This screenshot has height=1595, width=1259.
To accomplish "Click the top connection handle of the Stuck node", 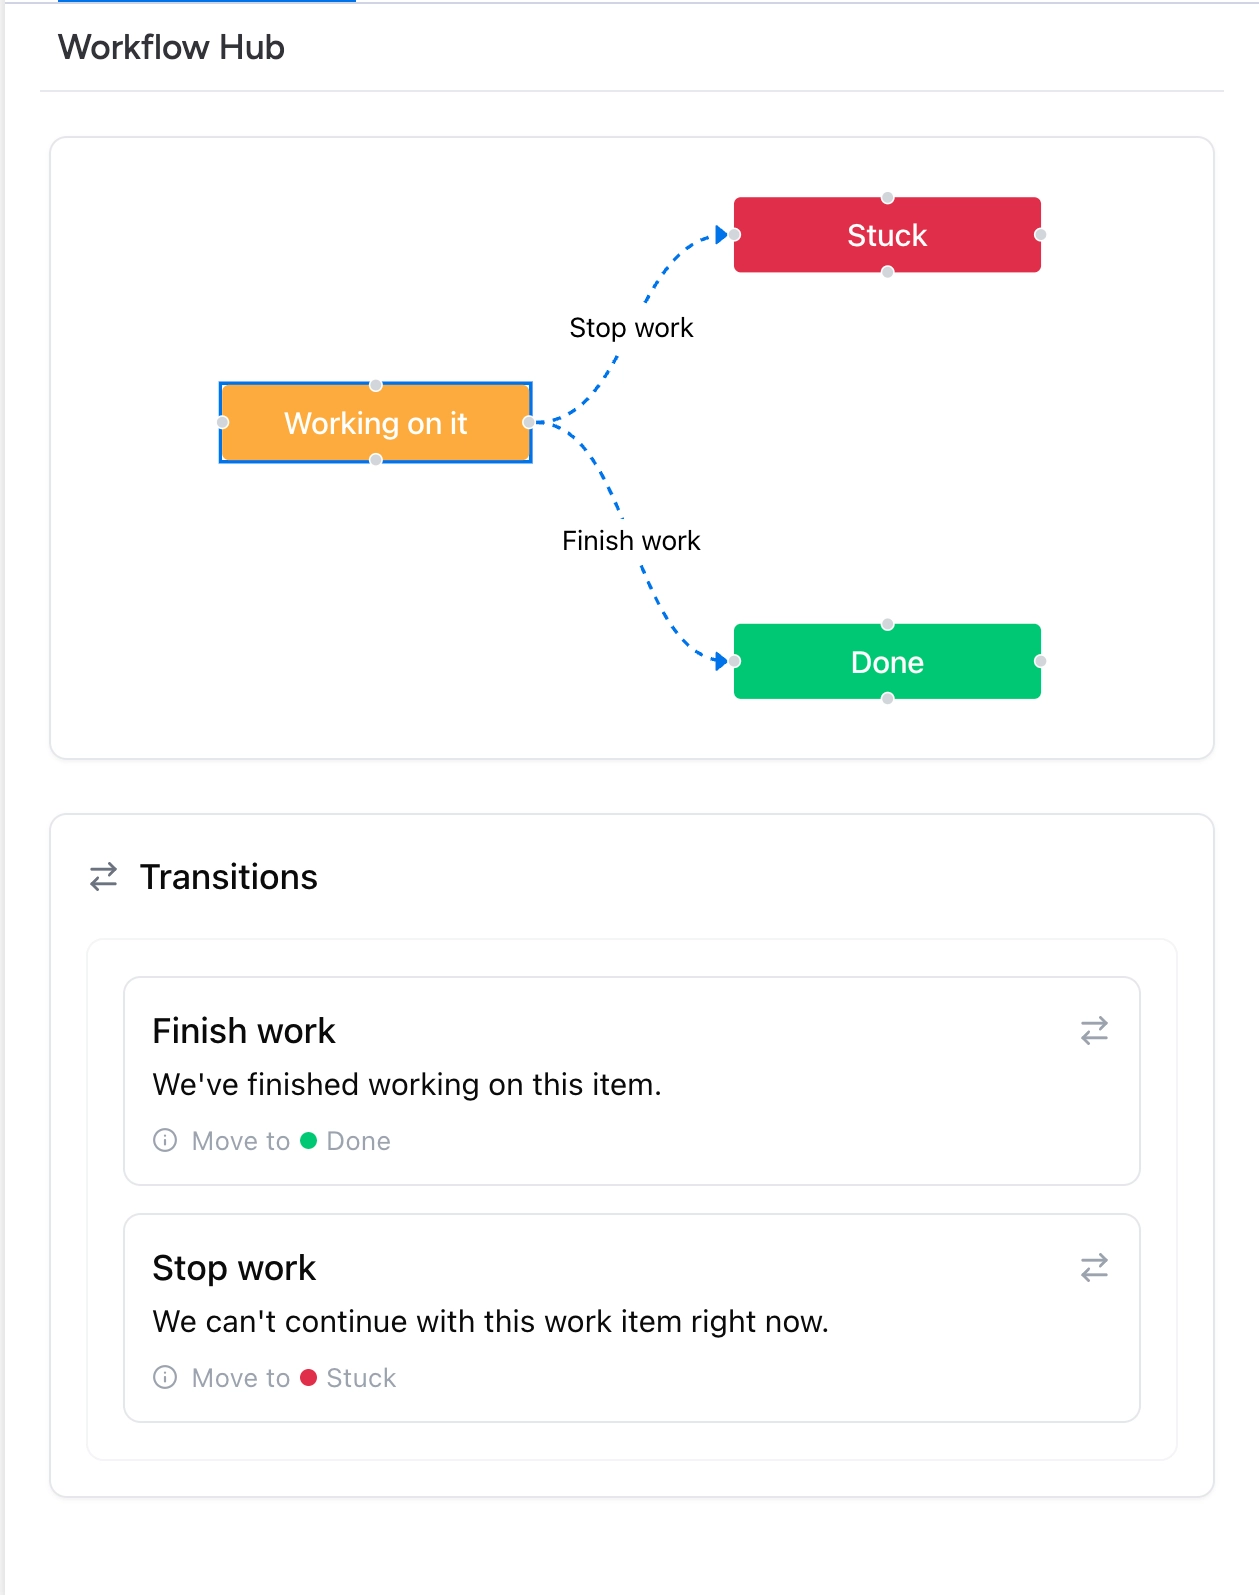I will 888,198.
